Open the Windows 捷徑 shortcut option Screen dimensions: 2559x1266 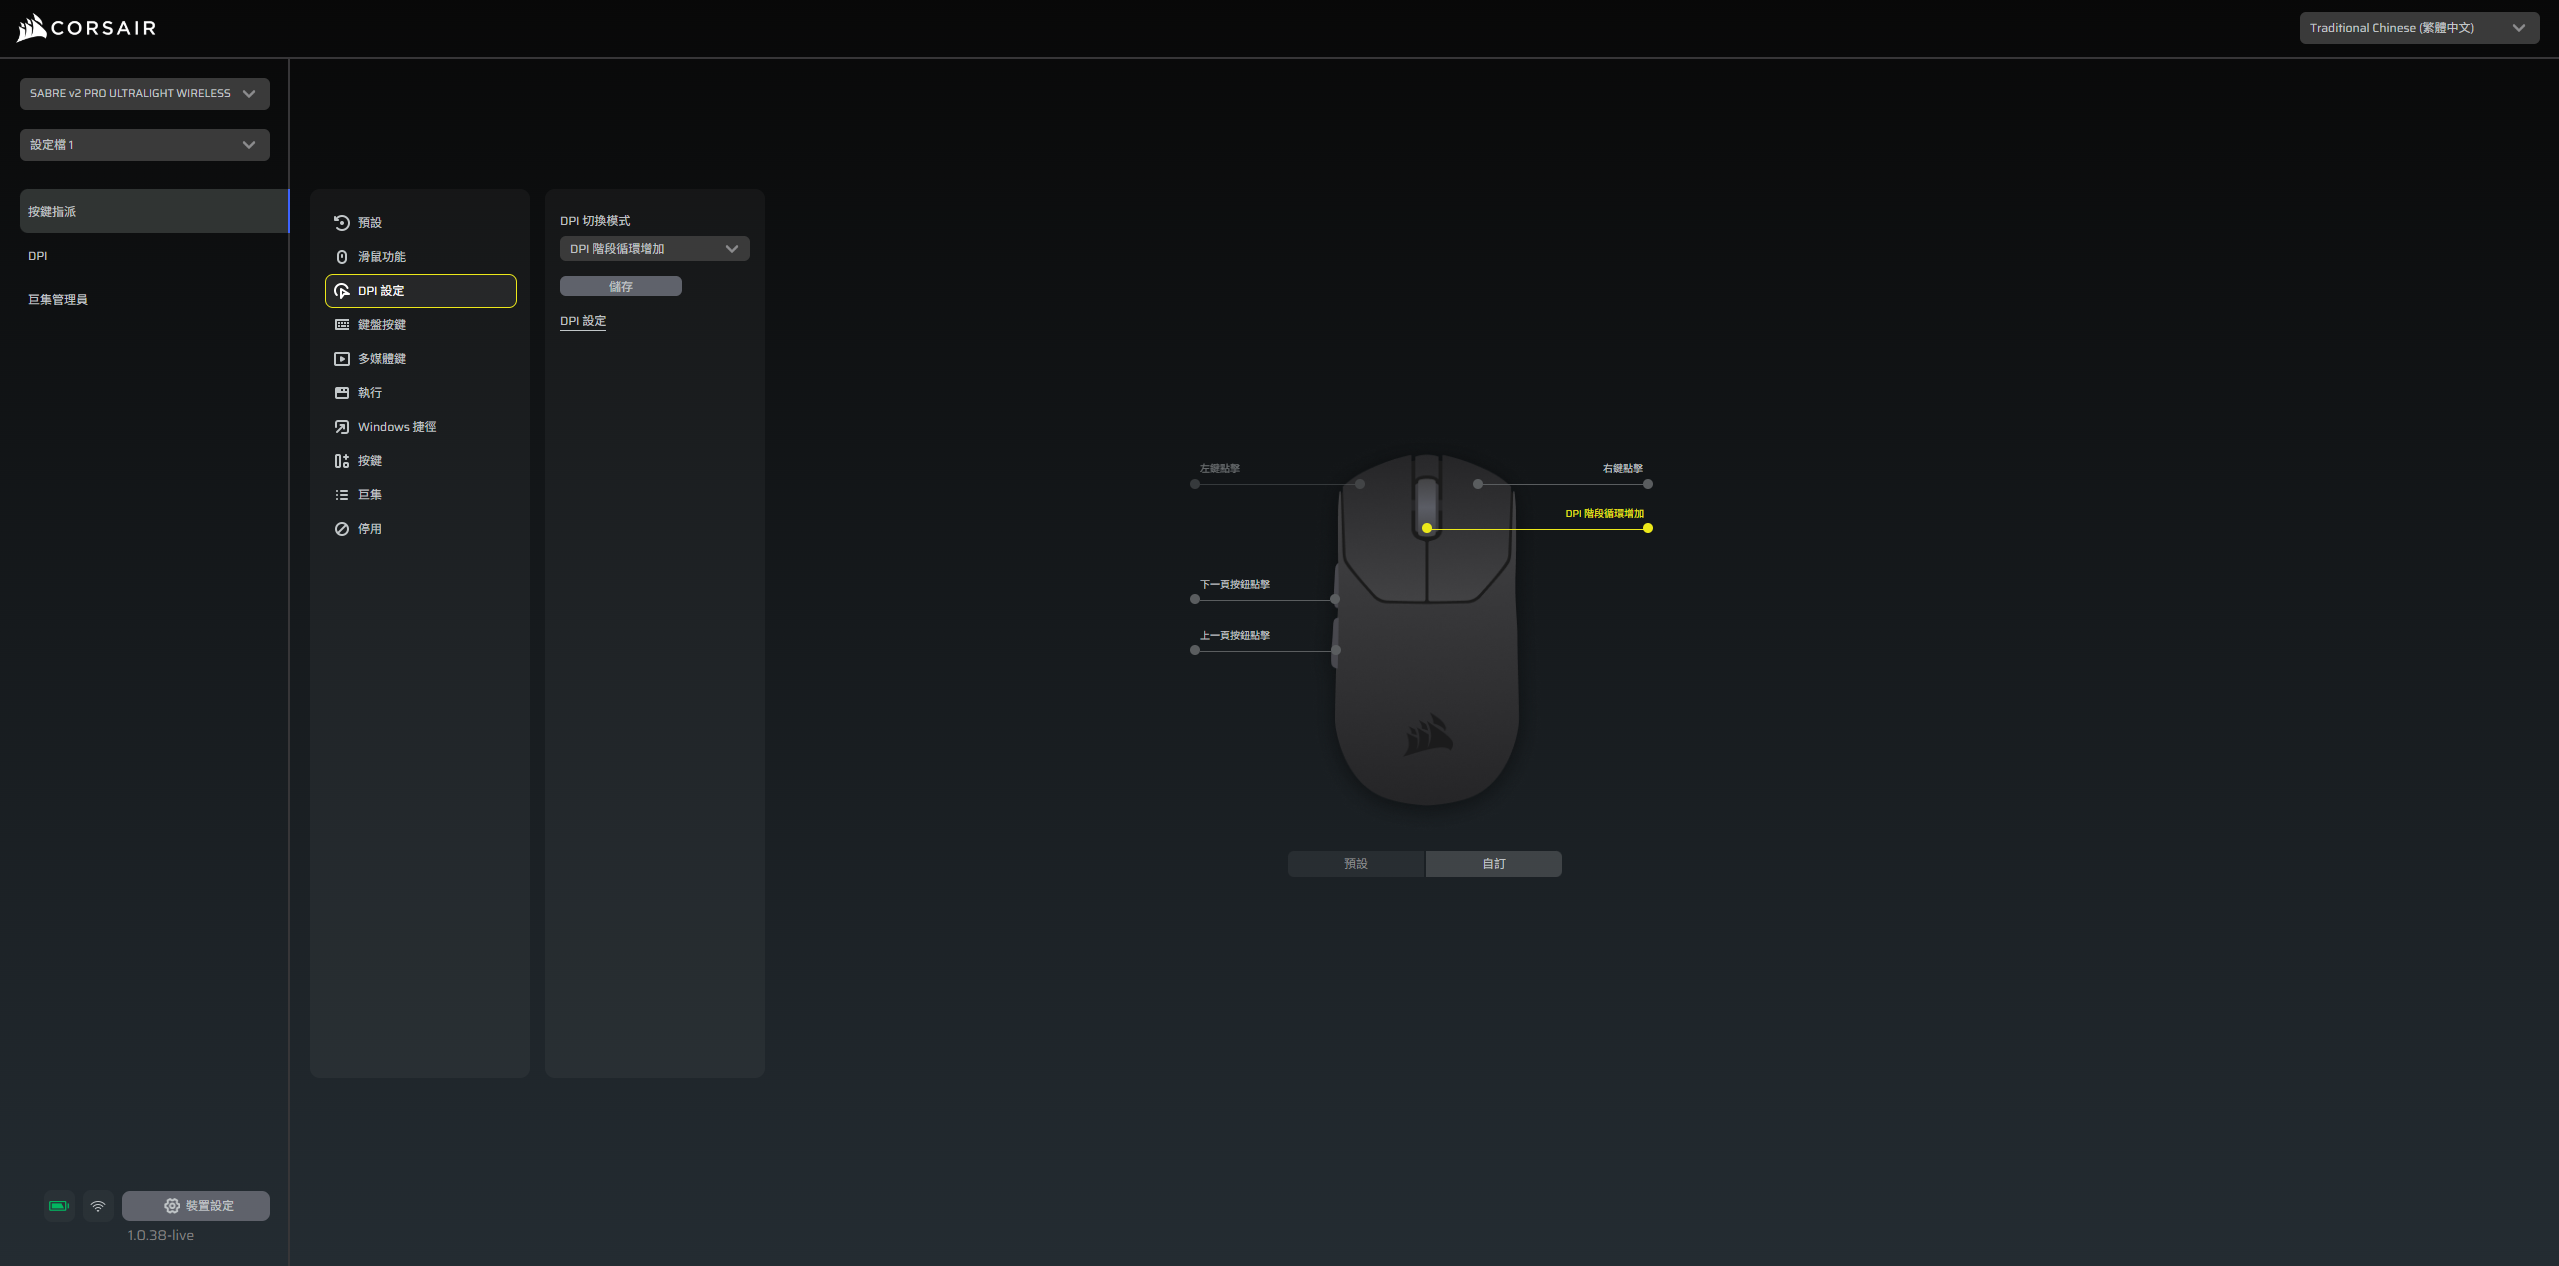[396, 427]
